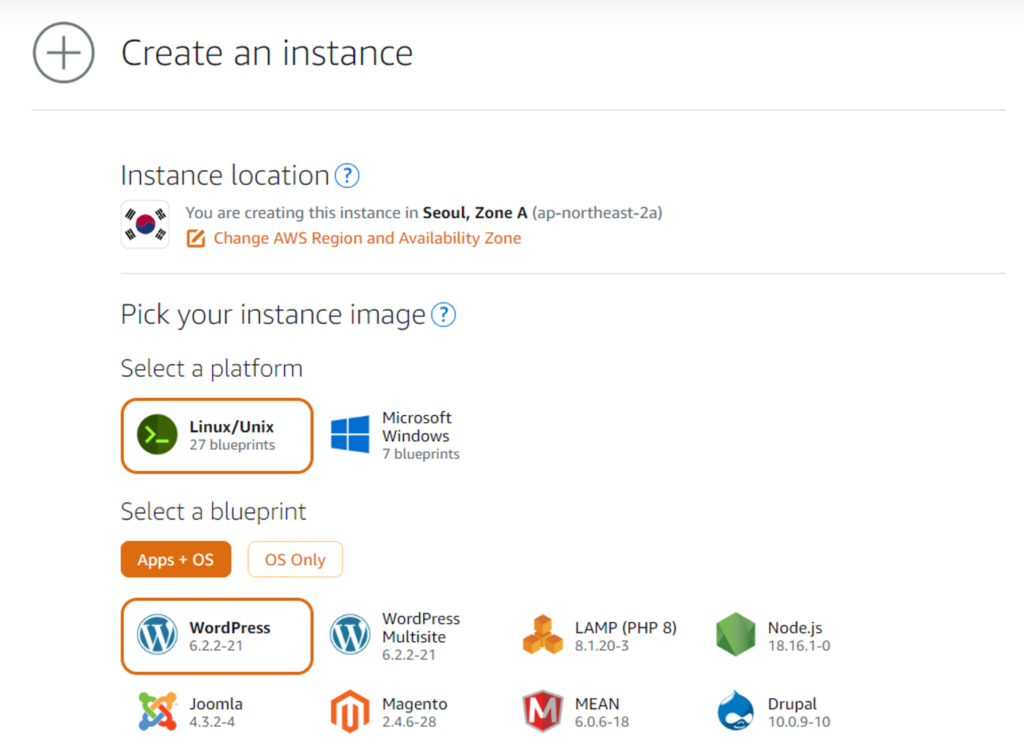Viewport: 1024px width, 751px height.
Task: Select the Linux/Unix platform card
Action: click(217, 436)
